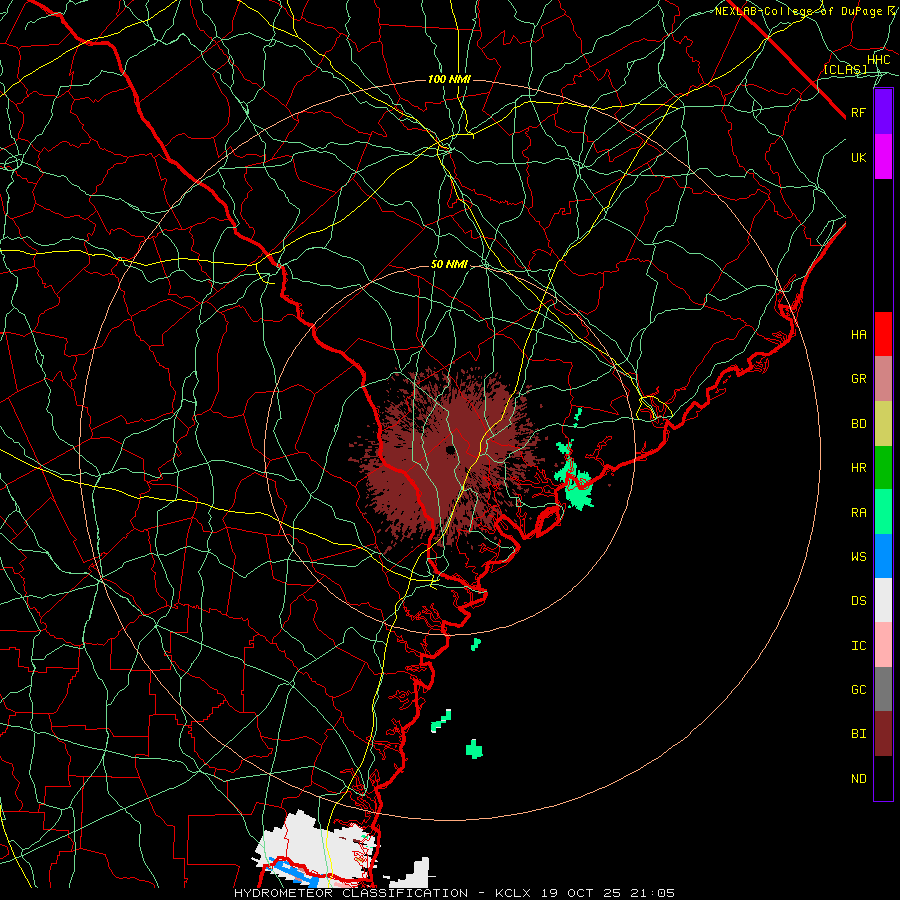The width and height of the screenshot is (900, 900).
Task: Click the black radar site dot at center
Action: 451,449
